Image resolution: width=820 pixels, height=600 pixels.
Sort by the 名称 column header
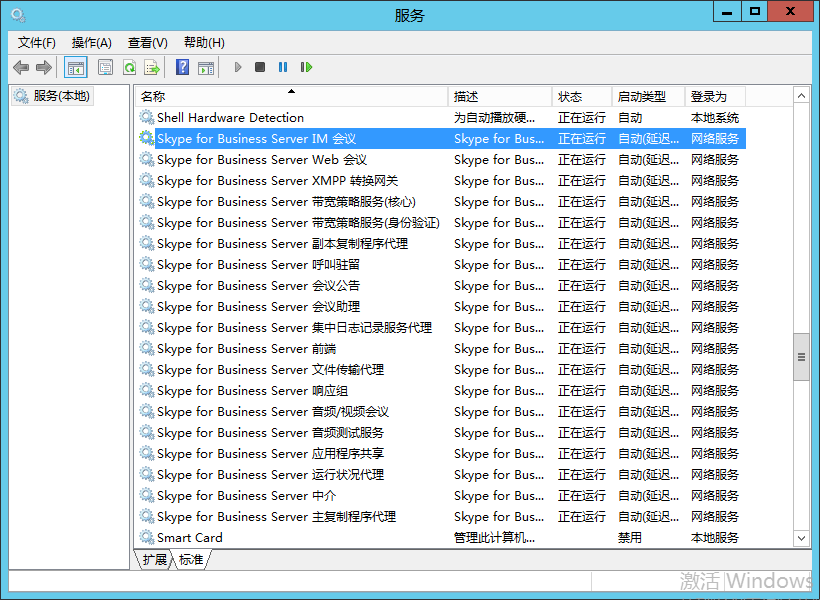click(x=292, y=96)
